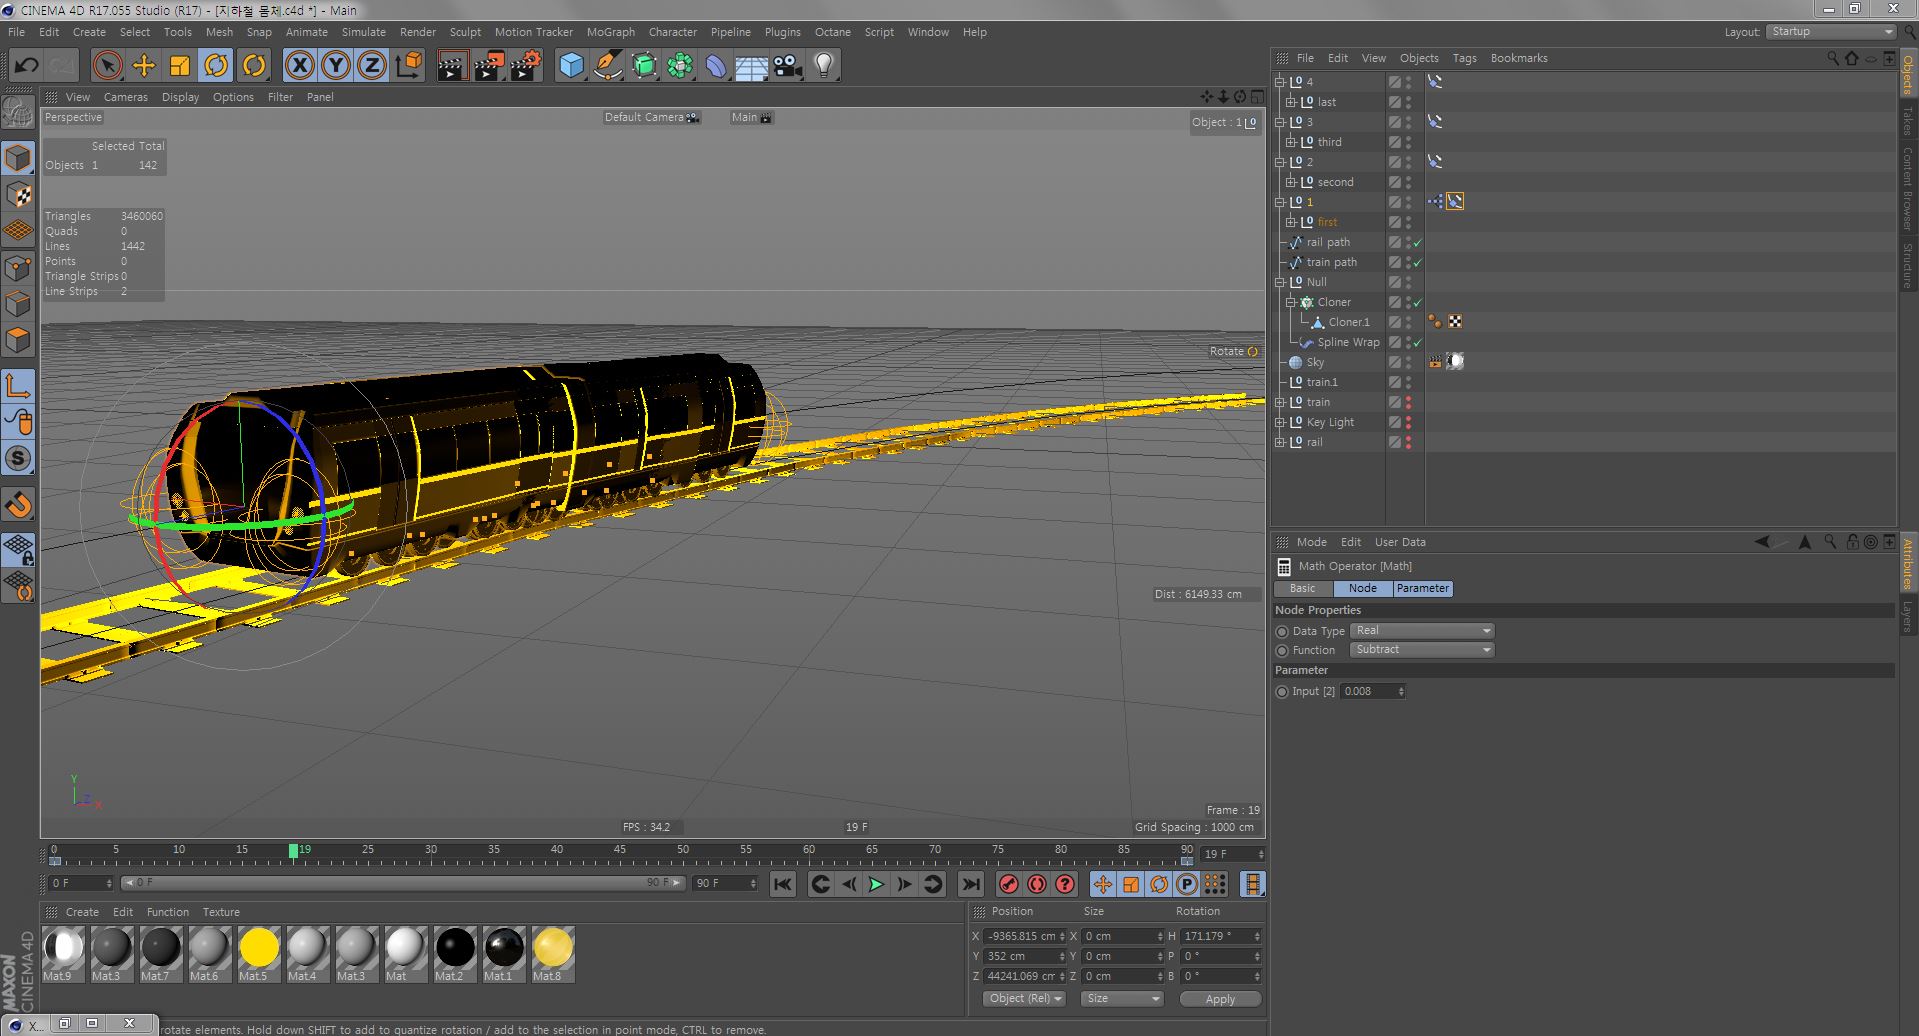Toggle Y axis lock
Image resolution: width=1919 pixels, height=1036 pixels.
[x=336, y=66]
